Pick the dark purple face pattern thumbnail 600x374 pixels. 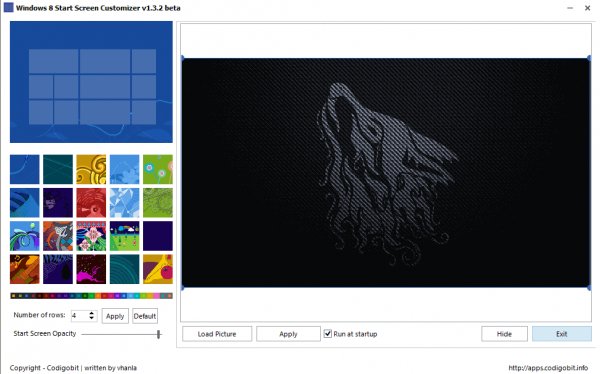[58, 203]
